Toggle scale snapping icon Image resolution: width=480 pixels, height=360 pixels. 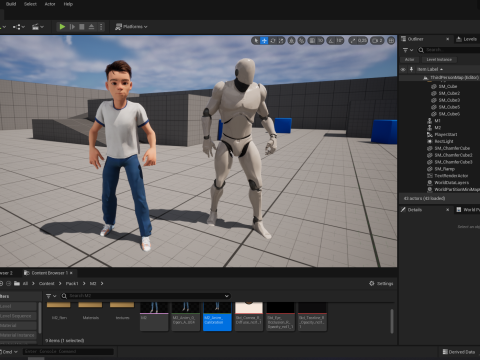click(x=353, y=41)
